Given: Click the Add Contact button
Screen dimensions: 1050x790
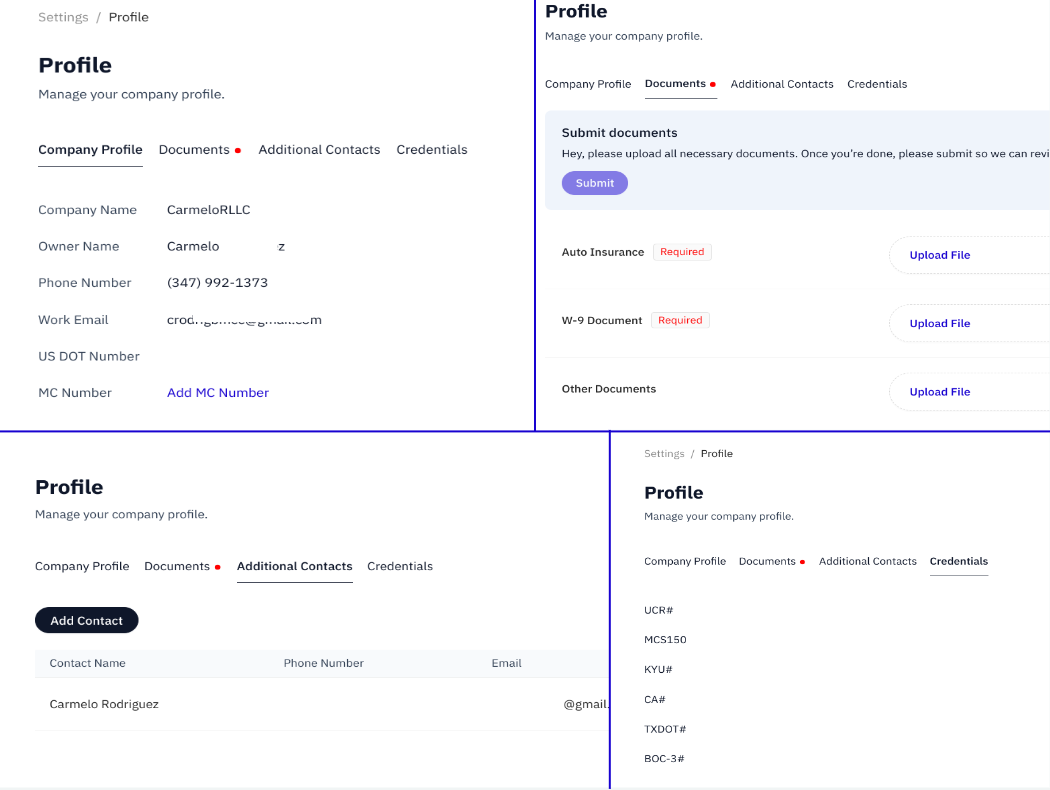Looking at the screenshot, I should [86, 620].
